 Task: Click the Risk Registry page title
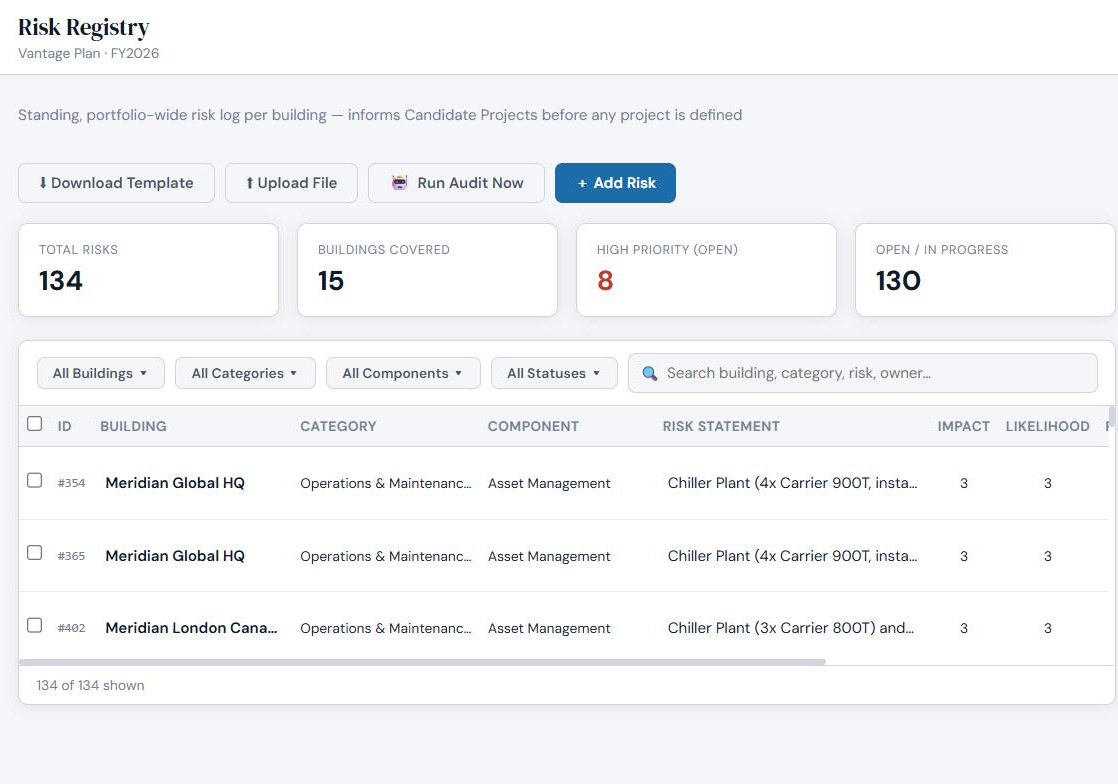coord(83,27)
